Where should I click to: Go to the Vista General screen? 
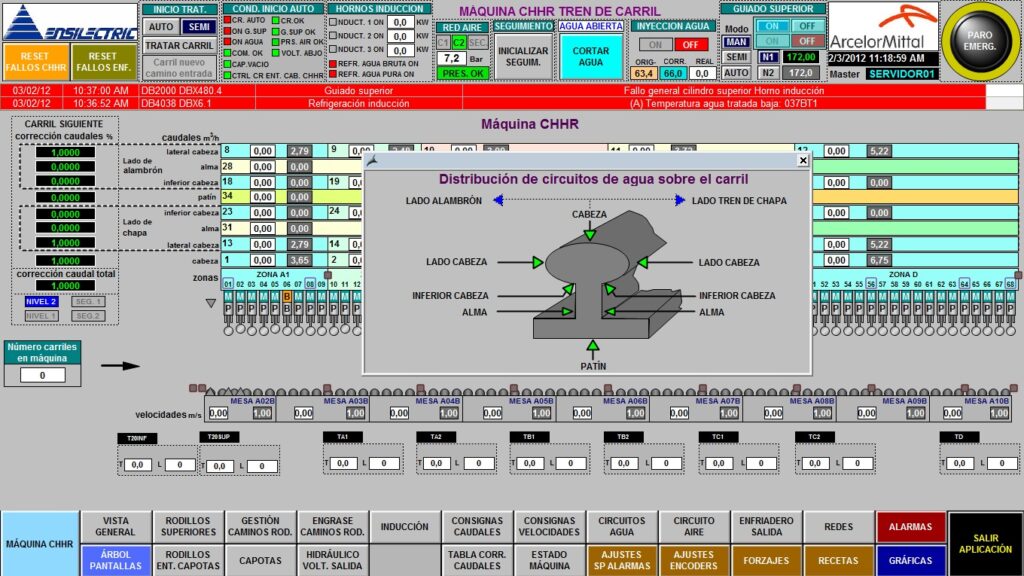(x=117, y=526)
